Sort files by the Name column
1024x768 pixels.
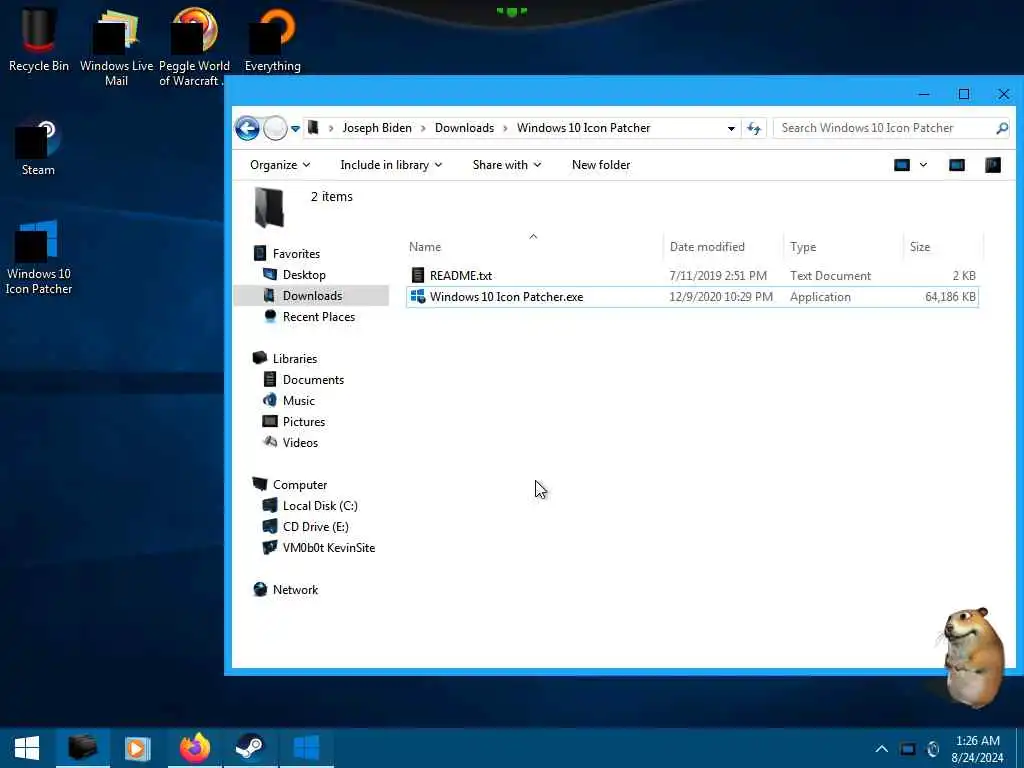(533, 247)
